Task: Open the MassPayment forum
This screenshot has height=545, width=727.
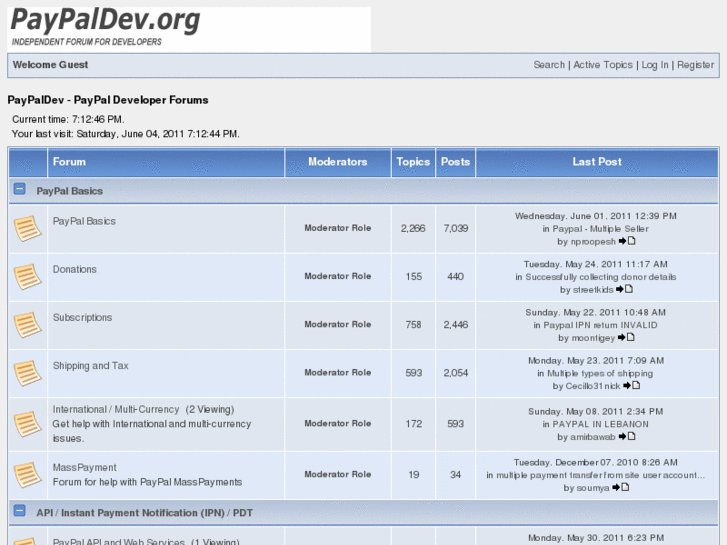Action: (x=84, y=468)
